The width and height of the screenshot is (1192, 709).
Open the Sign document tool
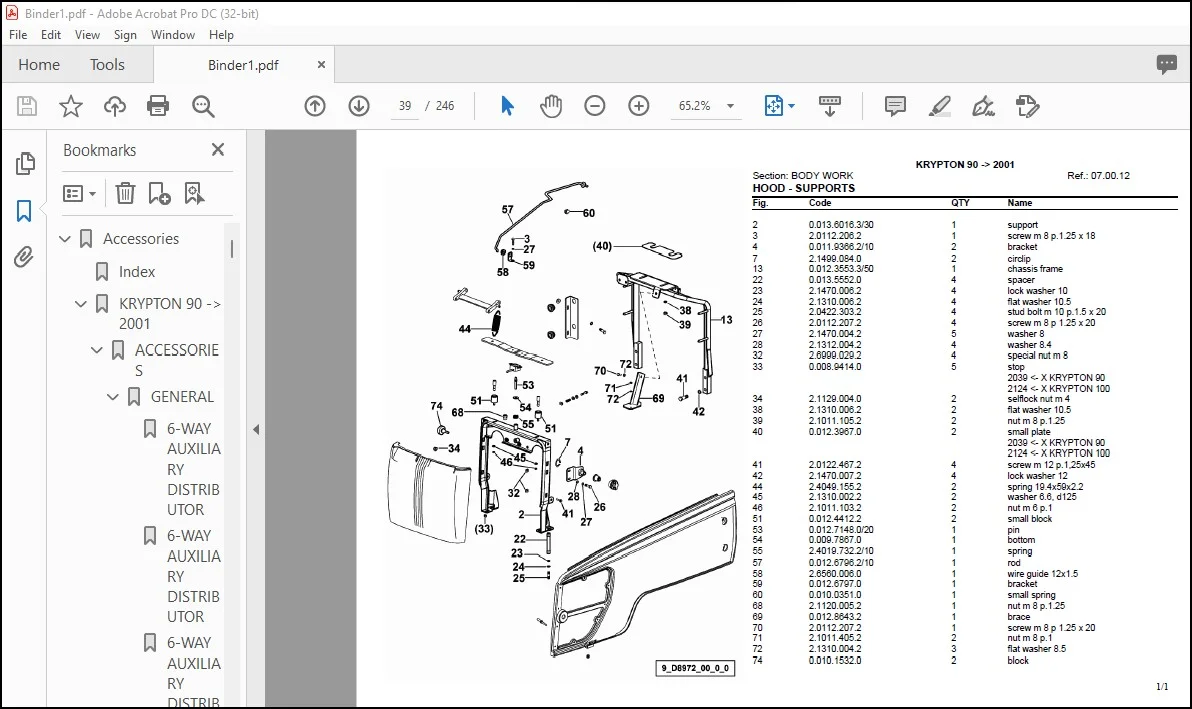(983, 106)
